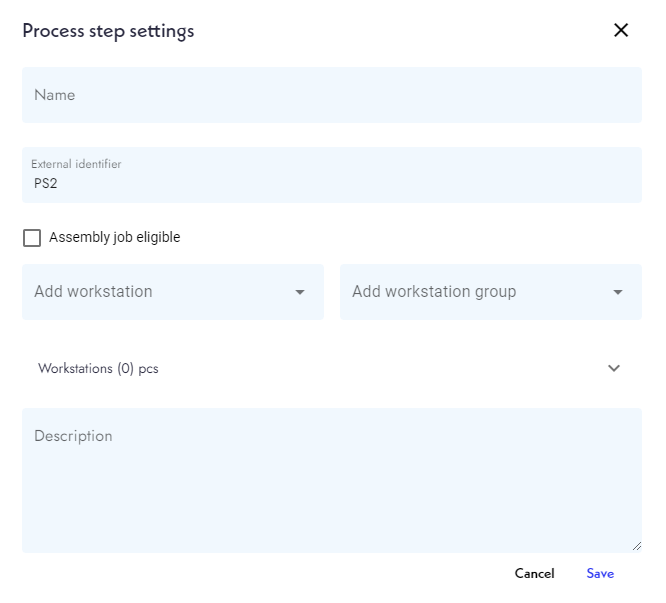Click the PS2 identifier value text
The width and height of the screenshot is (666, 603).
[45, 184]
